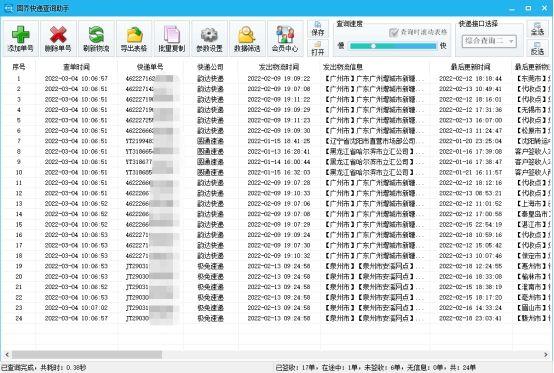Viewport: 554px width, 373px height.
Task: Click the 反选 invert selection button
Action: [x=537, y=48]
